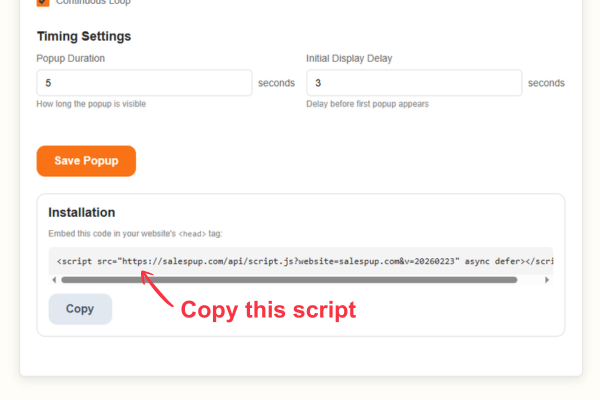600x400 pixels.
Task: Click the Popup Duration label
Action: click(x=70, y=58)
